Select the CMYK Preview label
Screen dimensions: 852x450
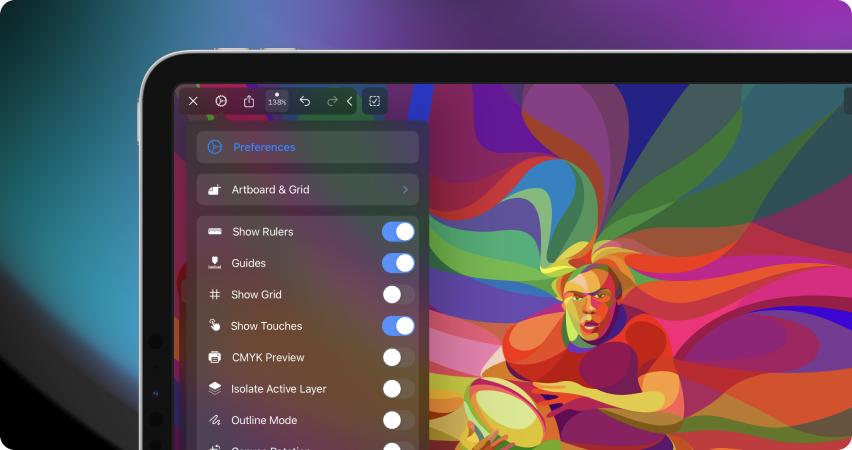click(268, 358)
